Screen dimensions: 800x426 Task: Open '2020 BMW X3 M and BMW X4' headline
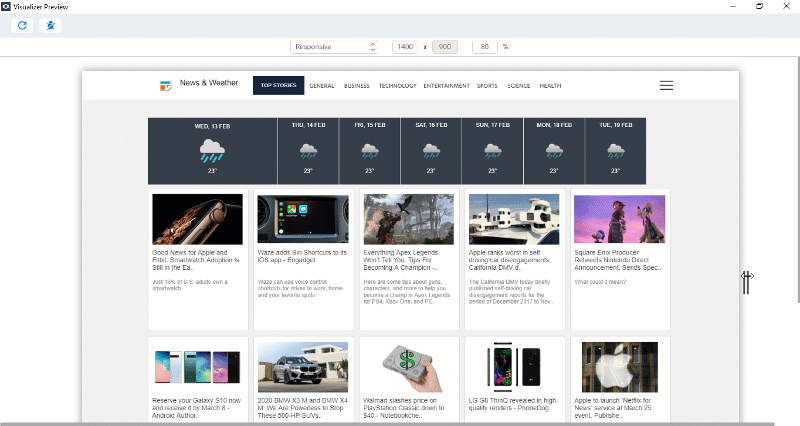tap(303, 408)
